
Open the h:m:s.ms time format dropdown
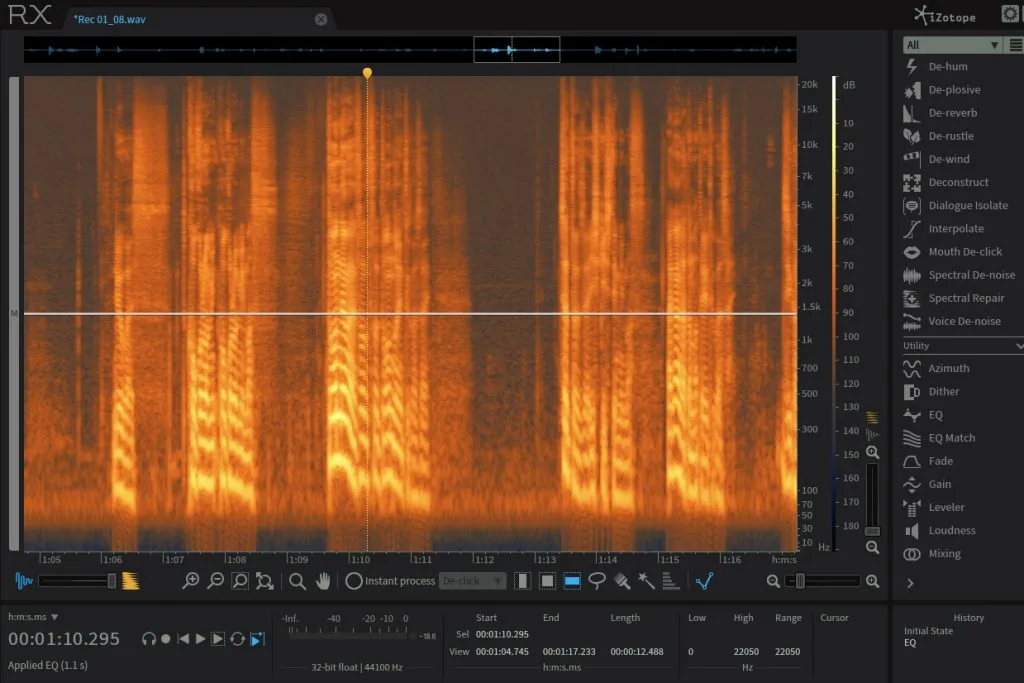pos(33,616)
